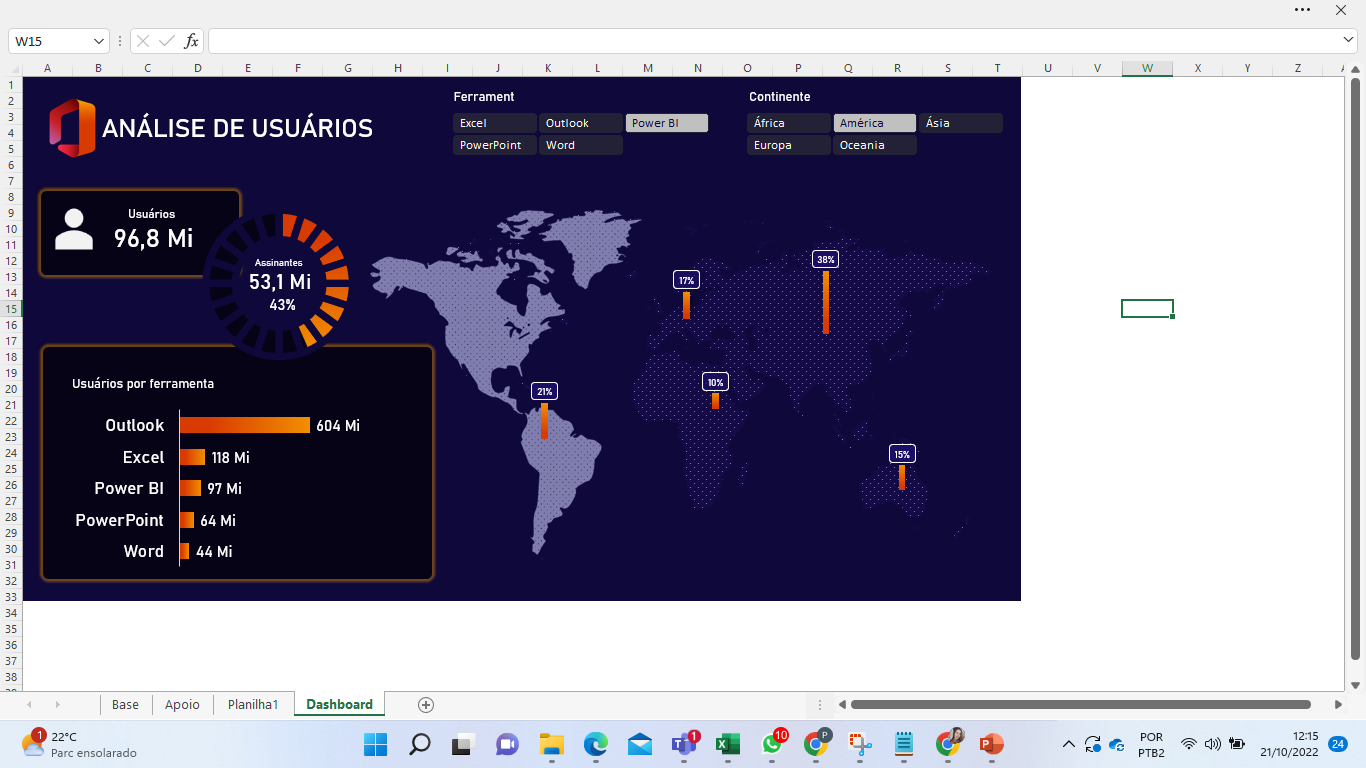Enable the Outlook slicer filter
This screenshot has width=1366, height=768.
pyautogui.click(x=580, y=123)
